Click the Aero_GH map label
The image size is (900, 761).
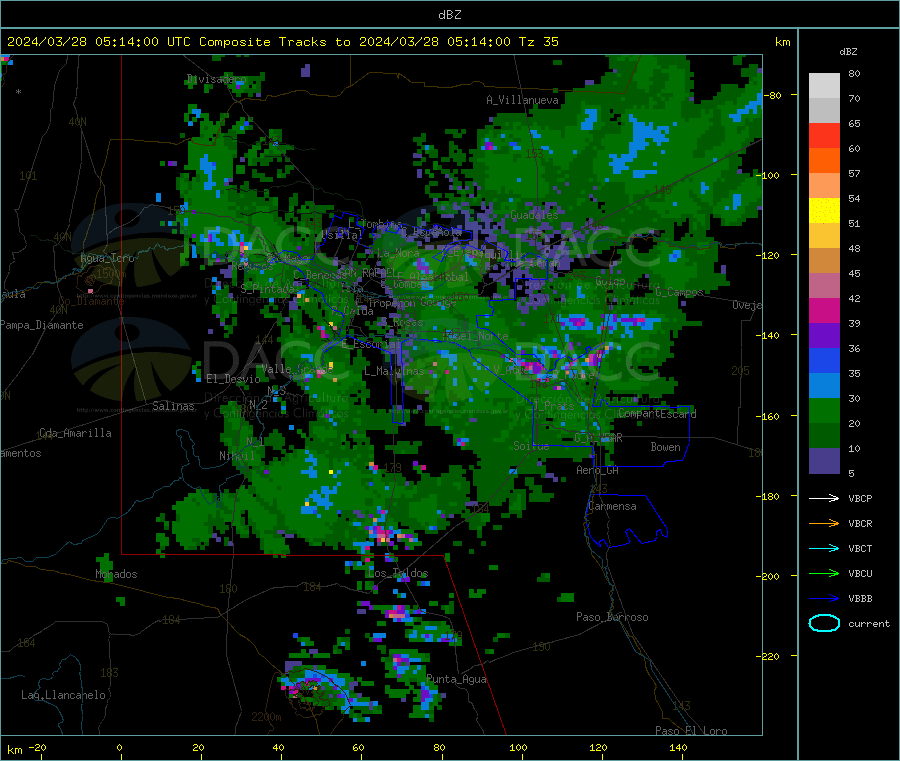(598, 471)
